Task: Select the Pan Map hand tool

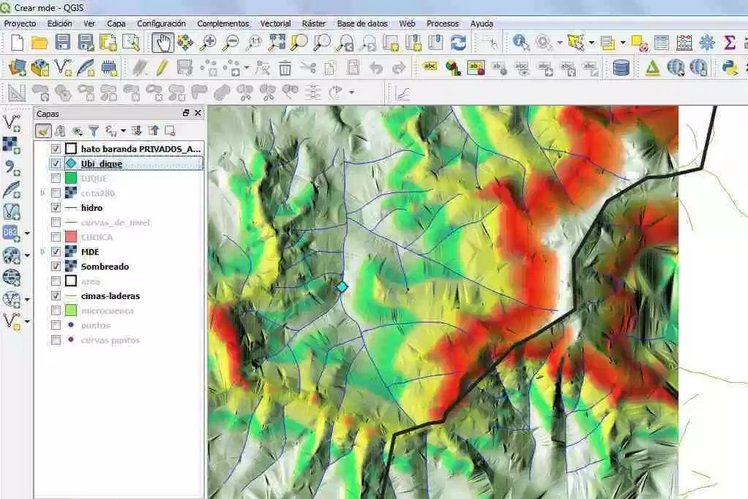Action: click(162, 42)
